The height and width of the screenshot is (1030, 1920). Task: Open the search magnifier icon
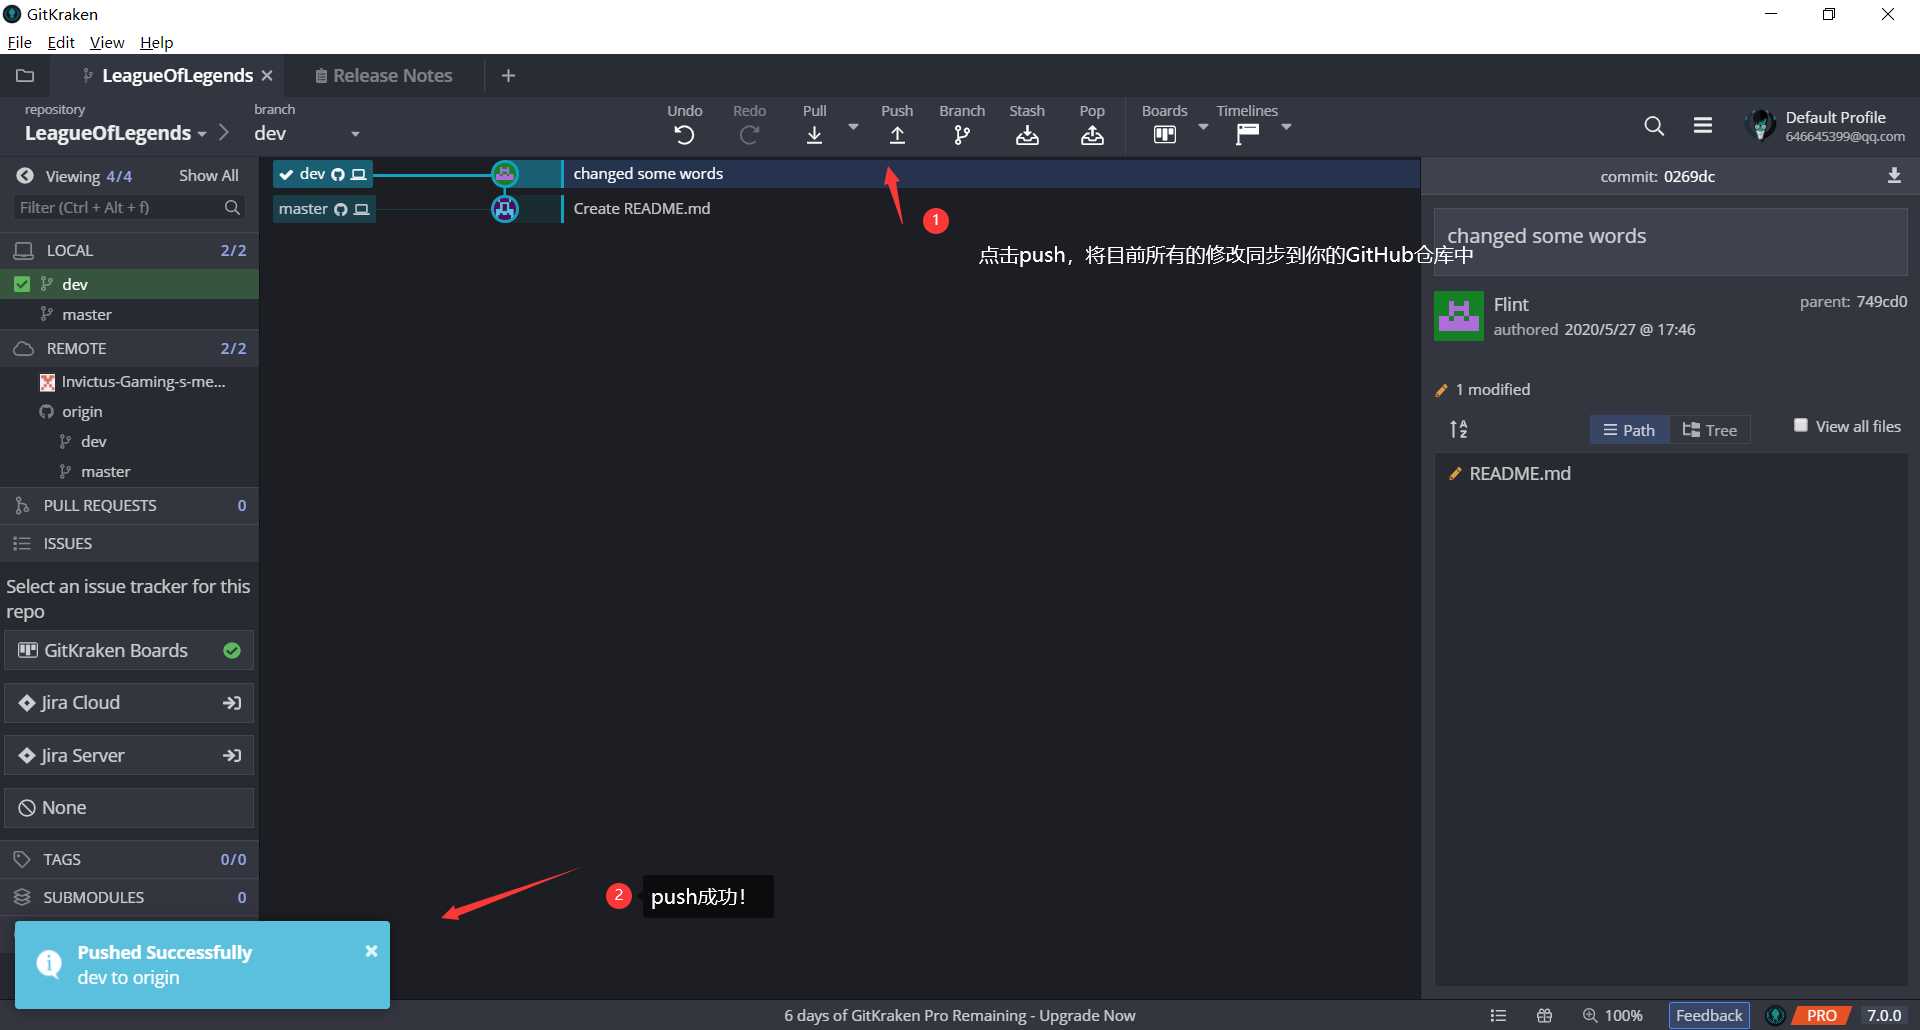point(1654,126)
